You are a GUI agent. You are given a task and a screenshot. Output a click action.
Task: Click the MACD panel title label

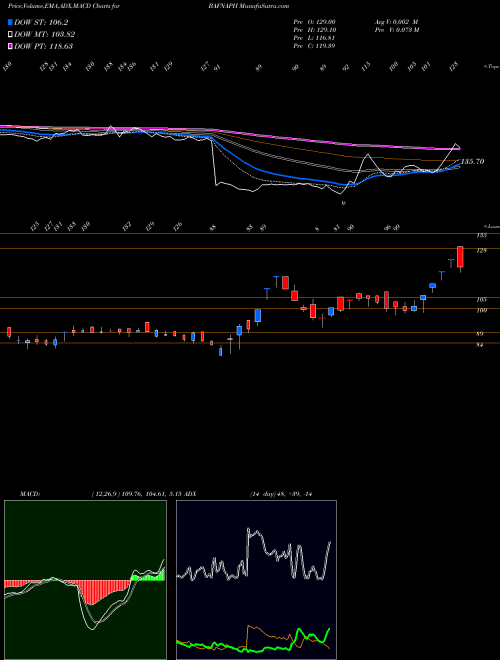(x=30, y=494)
